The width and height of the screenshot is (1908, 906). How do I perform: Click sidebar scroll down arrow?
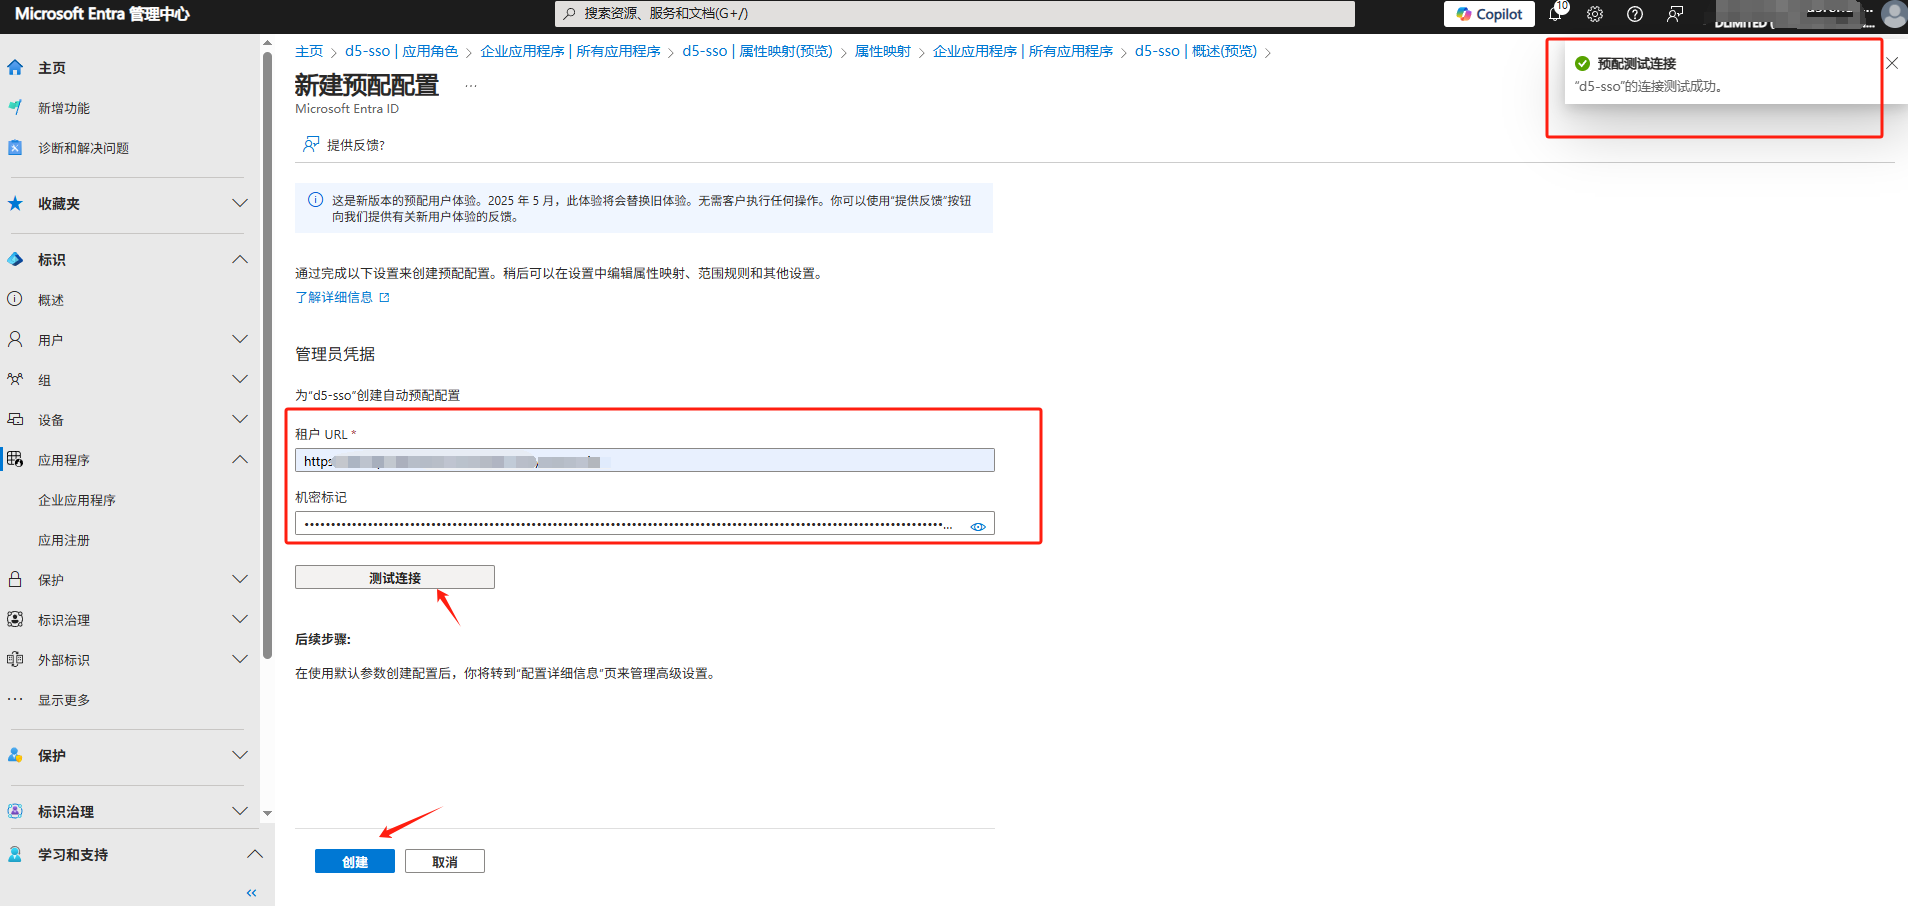coord(267,814)
